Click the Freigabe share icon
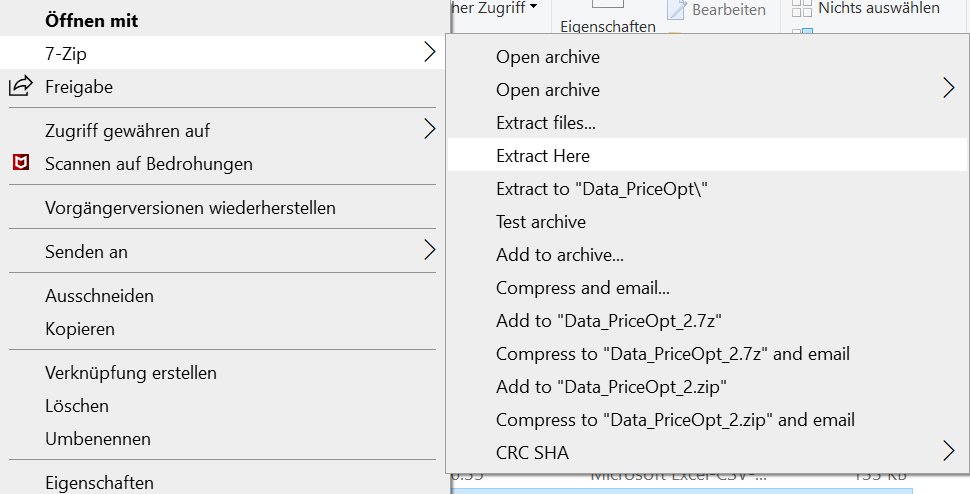 (20, 87)
